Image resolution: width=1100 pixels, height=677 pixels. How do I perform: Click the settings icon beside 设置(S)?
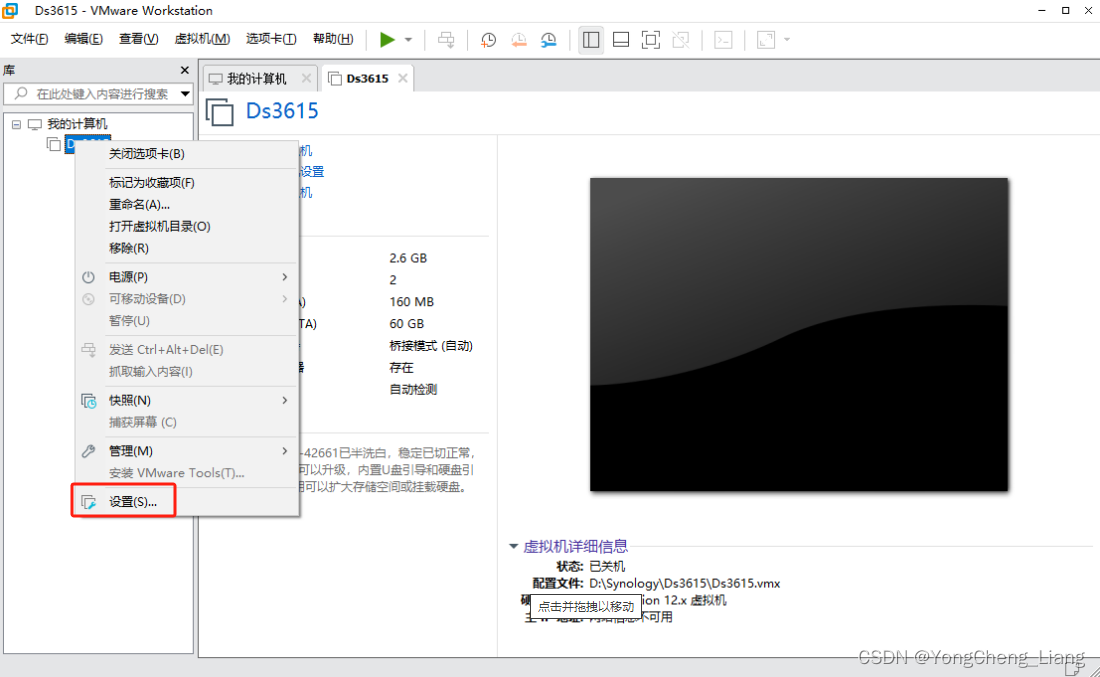[88, 502]
